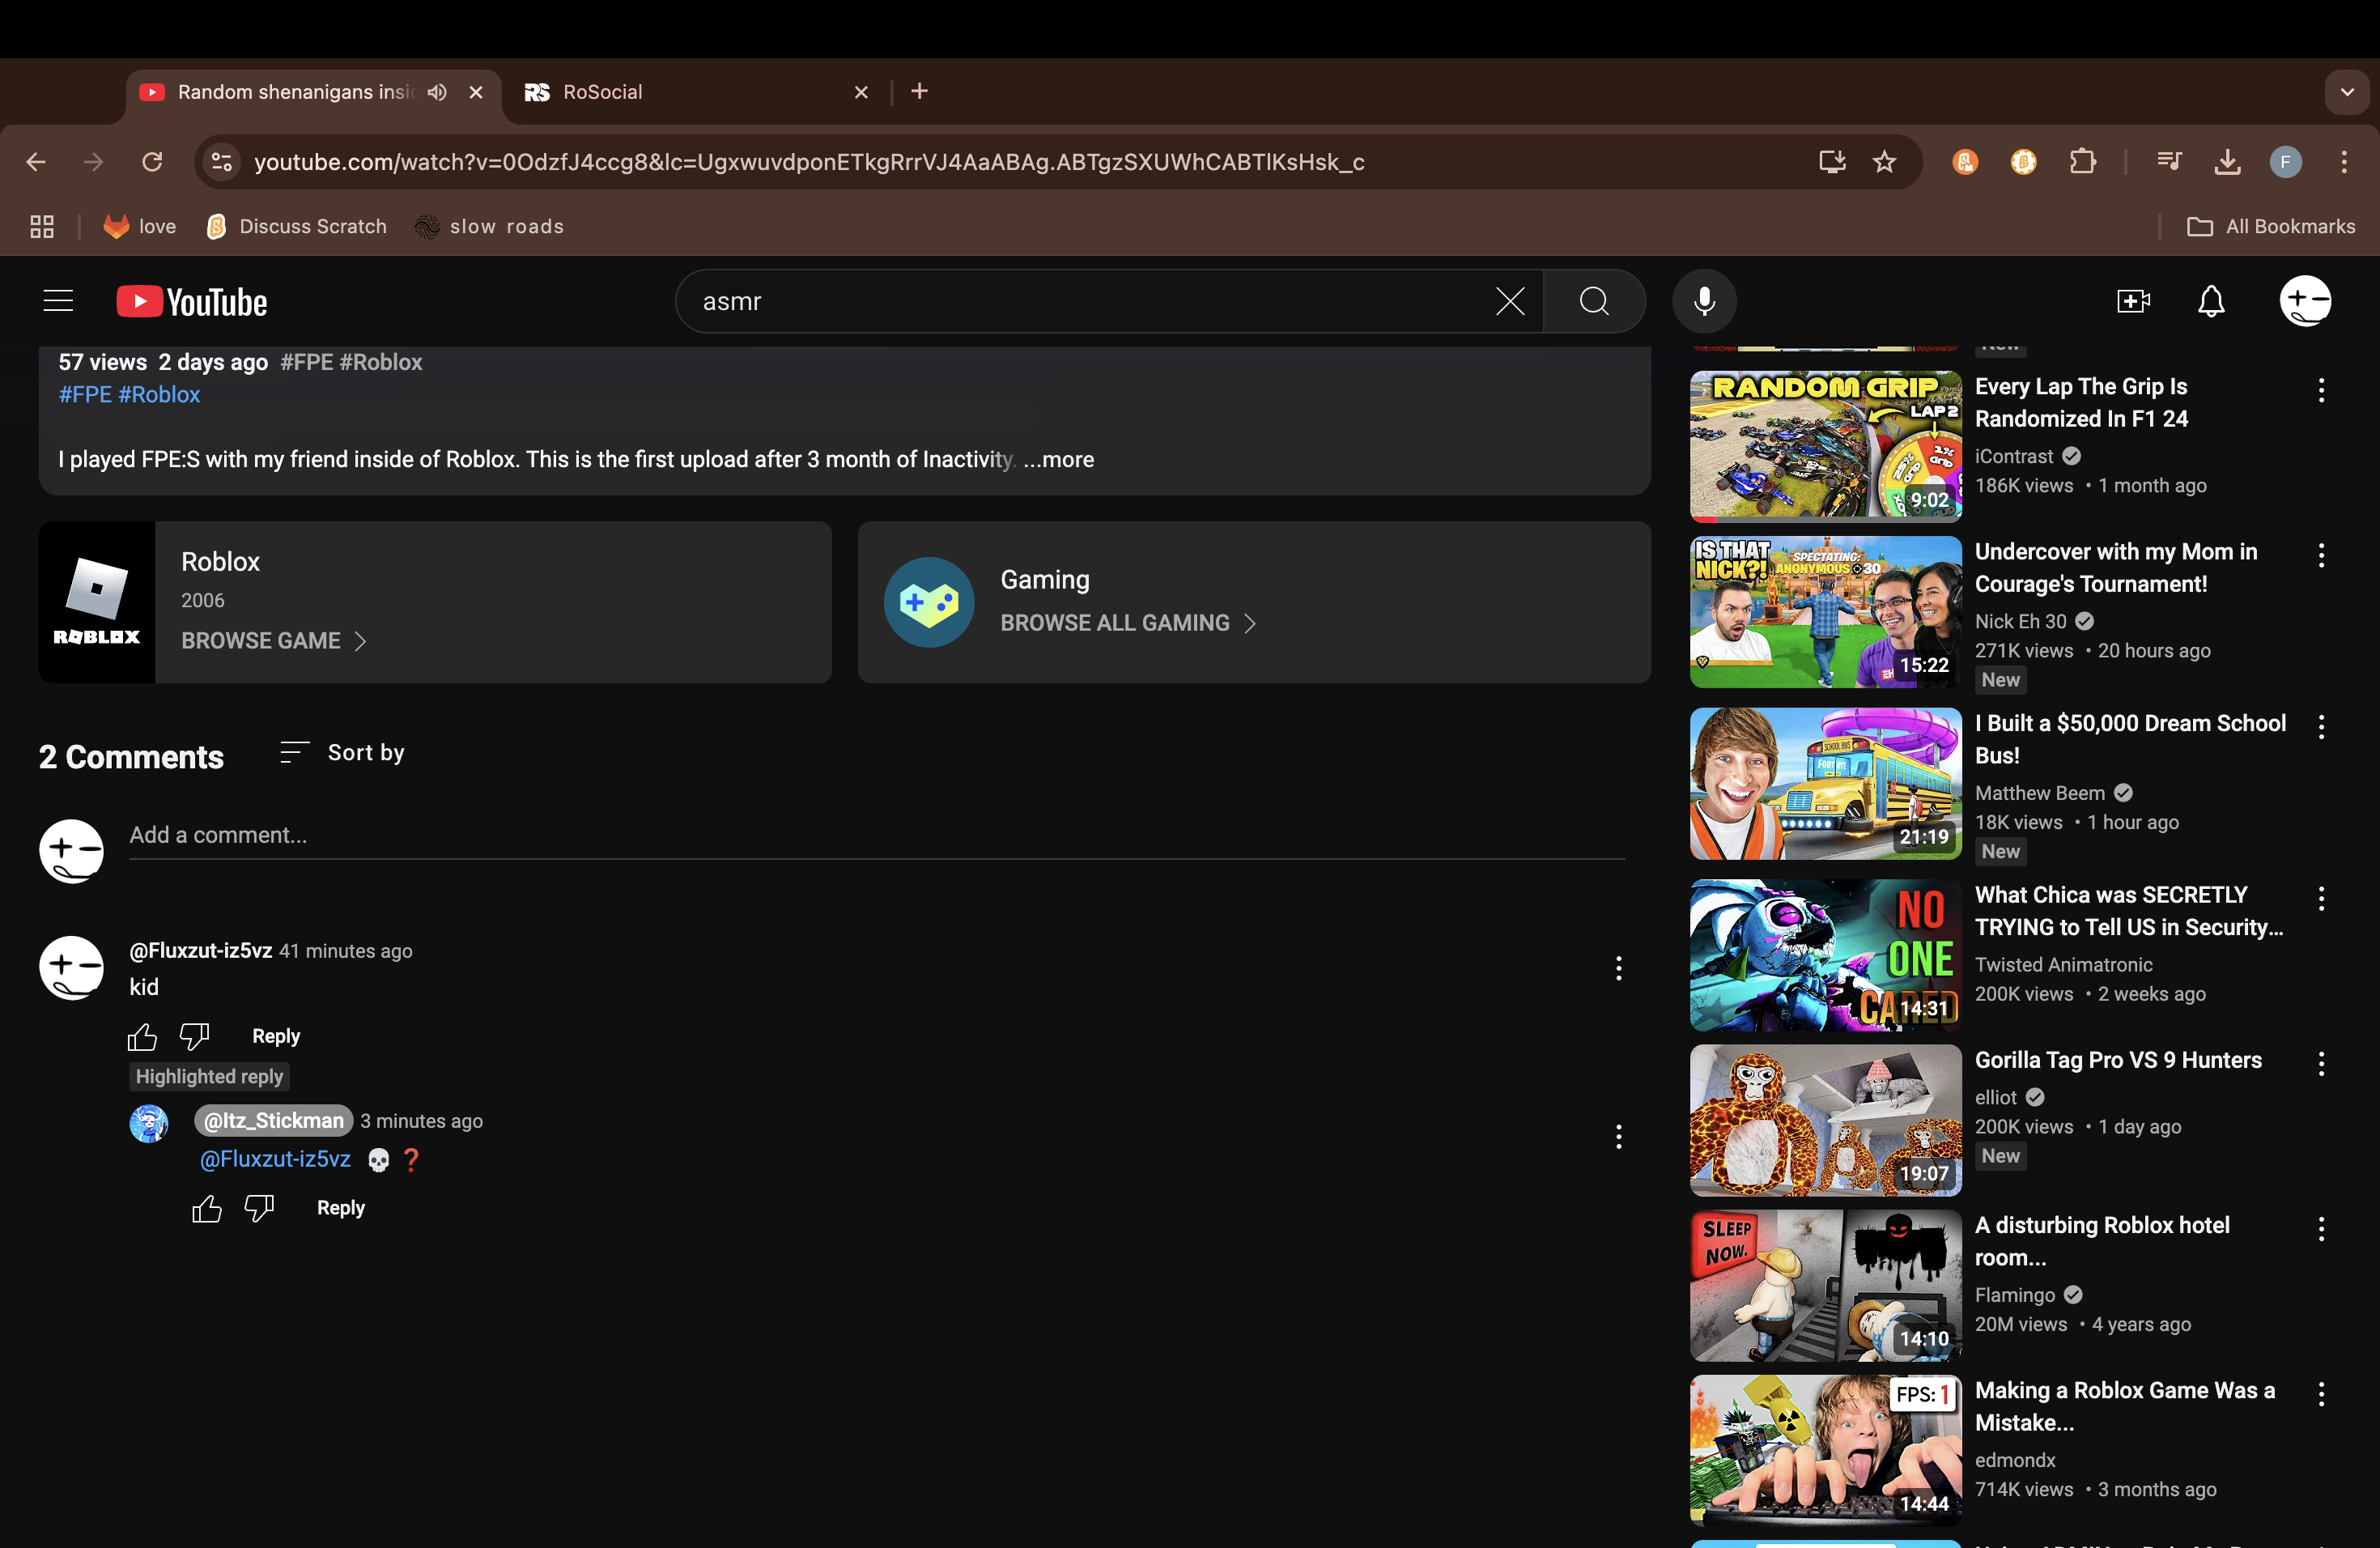Image resolution: width=2380 pixels, height=1548 pixels.
Task: Open options for 'Dream School Bus' video
Action: pos(2321,728)
